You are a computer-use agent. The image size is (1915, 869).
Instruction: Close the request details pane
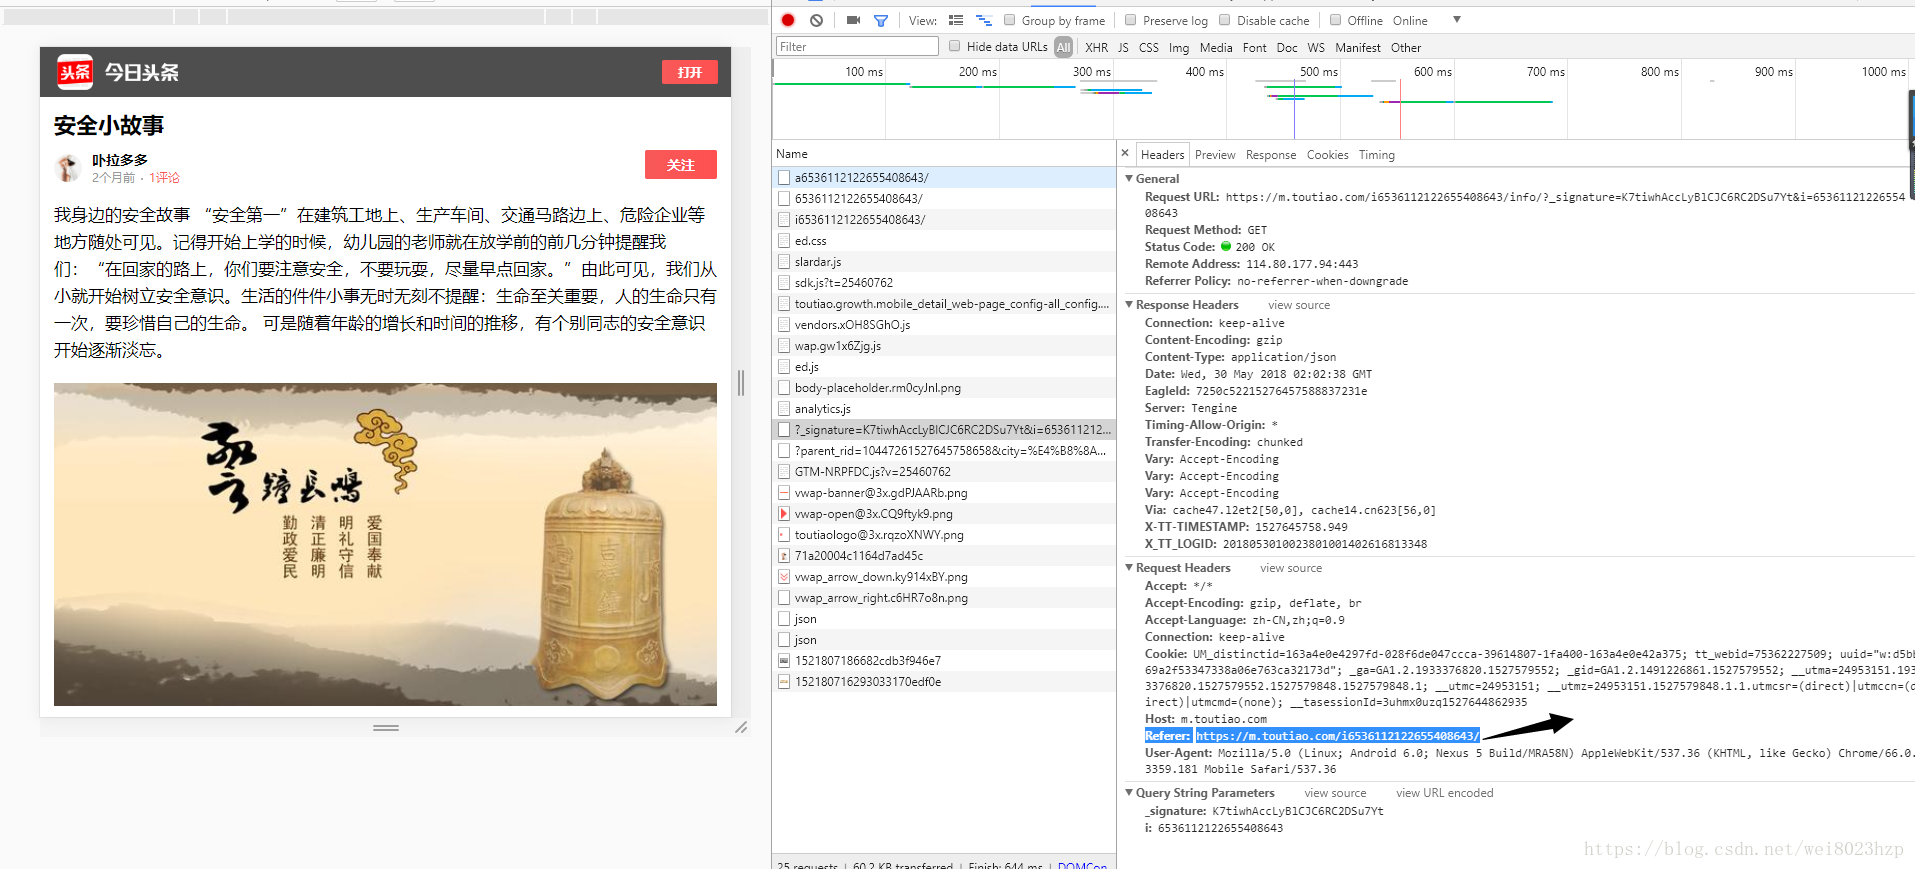[x=1125, y=153]
